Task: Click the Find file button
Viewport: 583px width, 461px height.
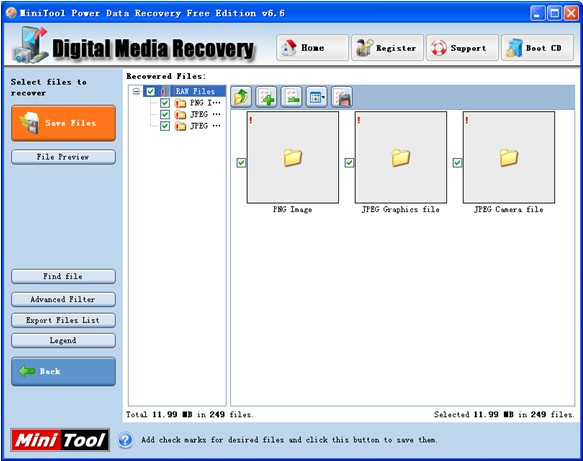Action: click(x=63, y=276)
